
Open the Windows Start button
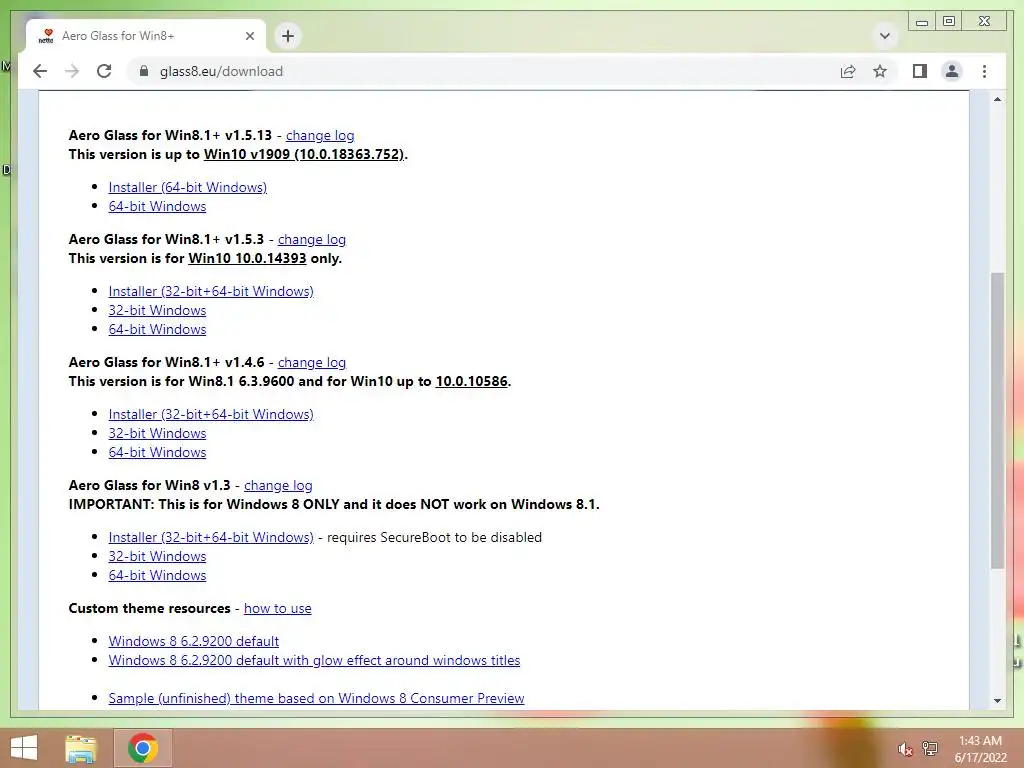click(24, 748)
